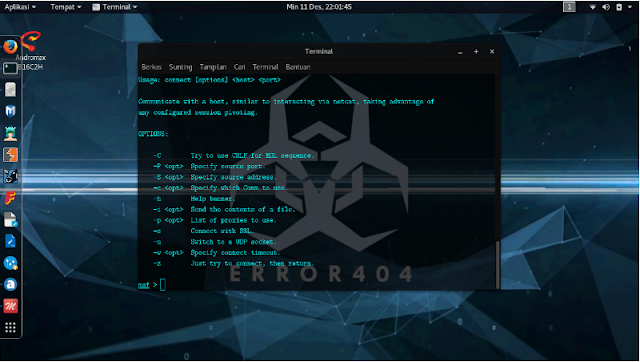Image resolution: width=640 pixels, height=362 pixels.
Task: Open the Cari menu in Terminal
Action: [240, 67]
